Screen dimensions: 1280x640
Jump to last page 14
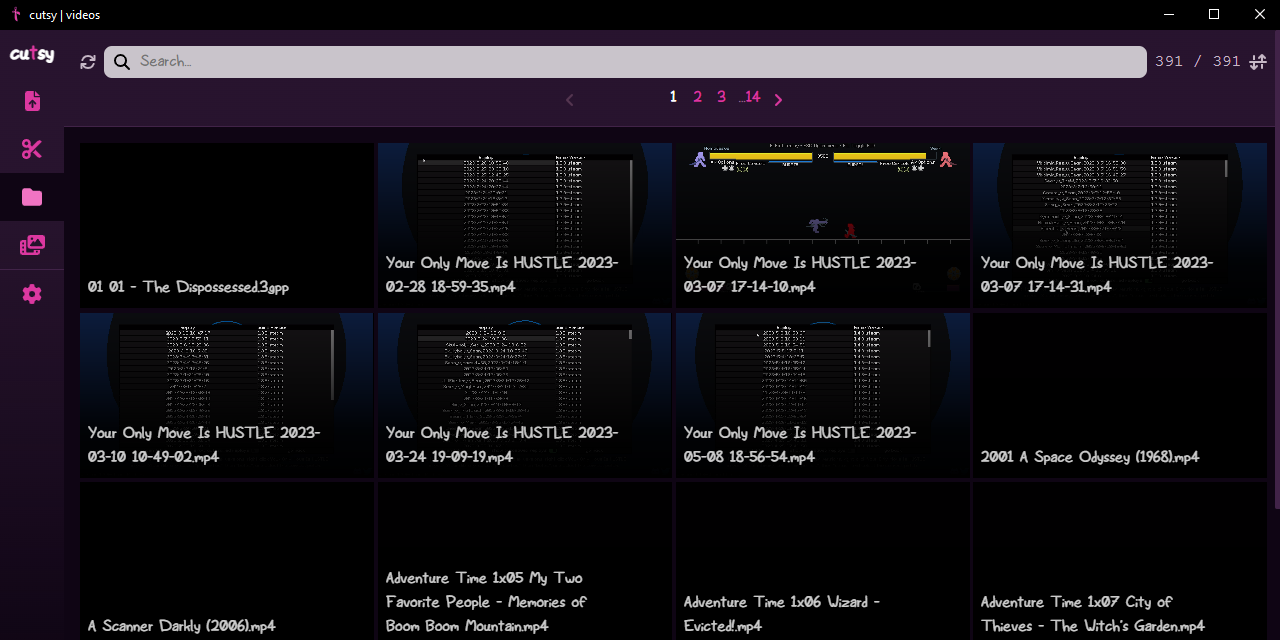pyautogui.click(x=750, y=97)
